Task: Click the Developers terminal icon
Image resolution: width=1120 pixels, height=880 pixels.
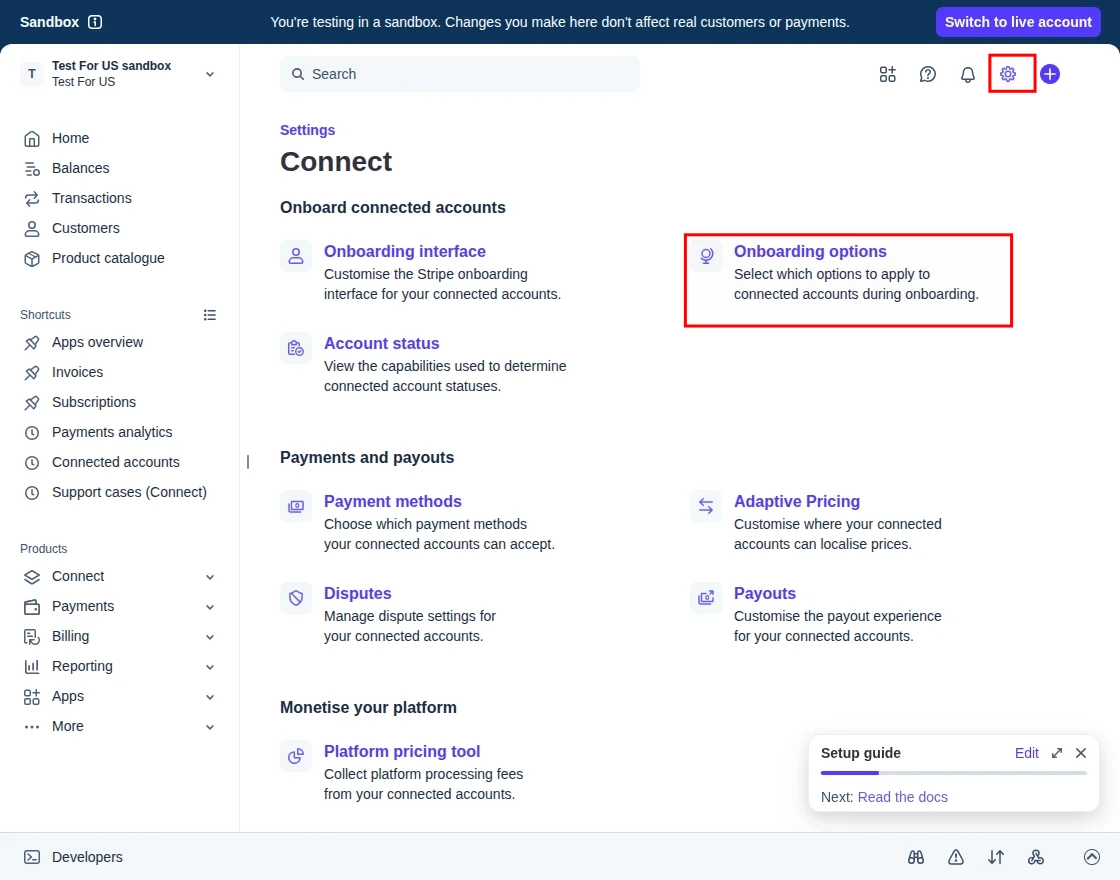Action: click(31, 857)
